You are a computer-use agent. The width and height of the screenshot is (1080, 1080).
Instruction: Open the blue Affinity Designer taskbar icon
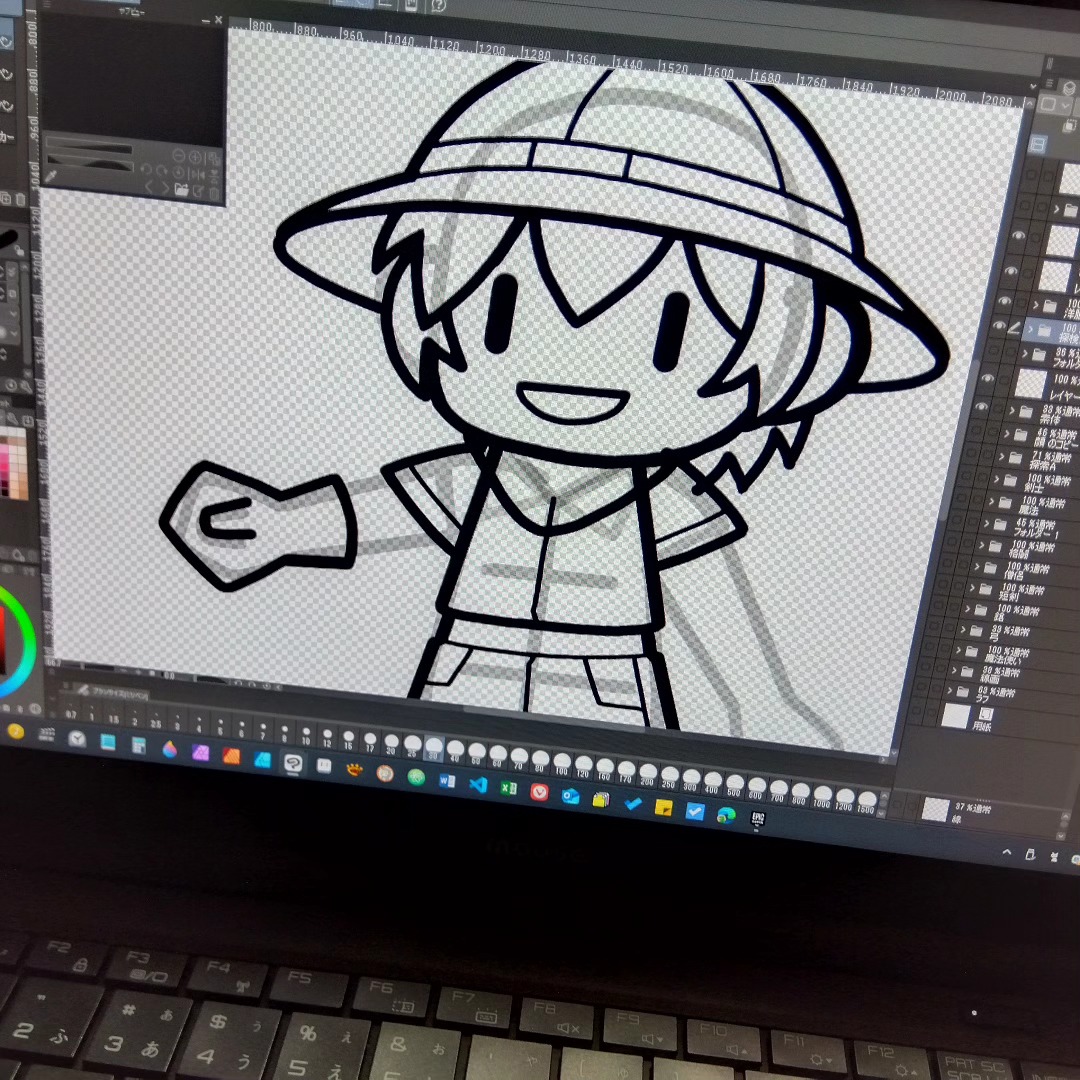pyautogui.click(x=262, y=759)
